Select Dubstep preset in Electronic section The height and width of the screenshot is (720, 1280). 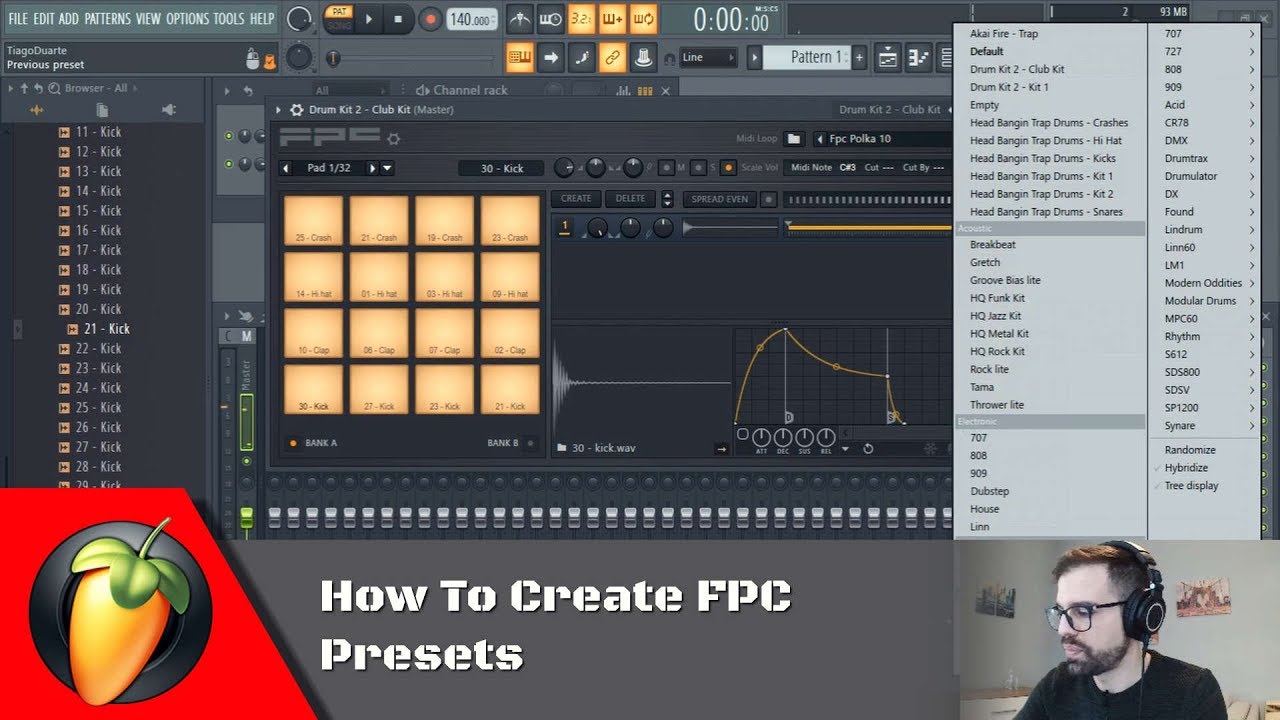[989, 491]
